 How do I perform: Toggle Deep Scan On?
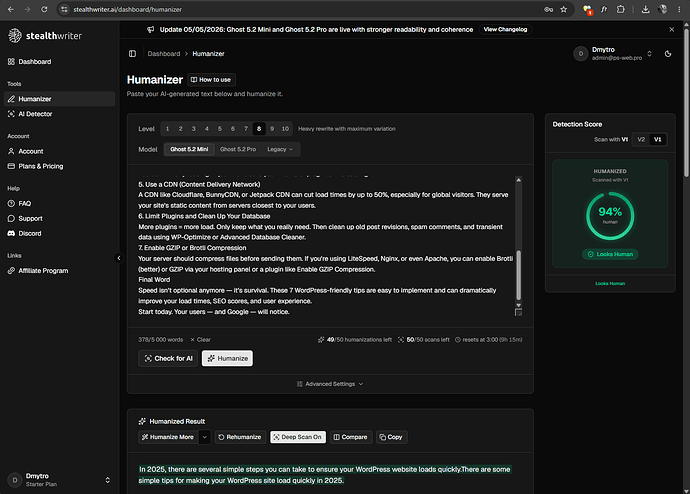298,437
